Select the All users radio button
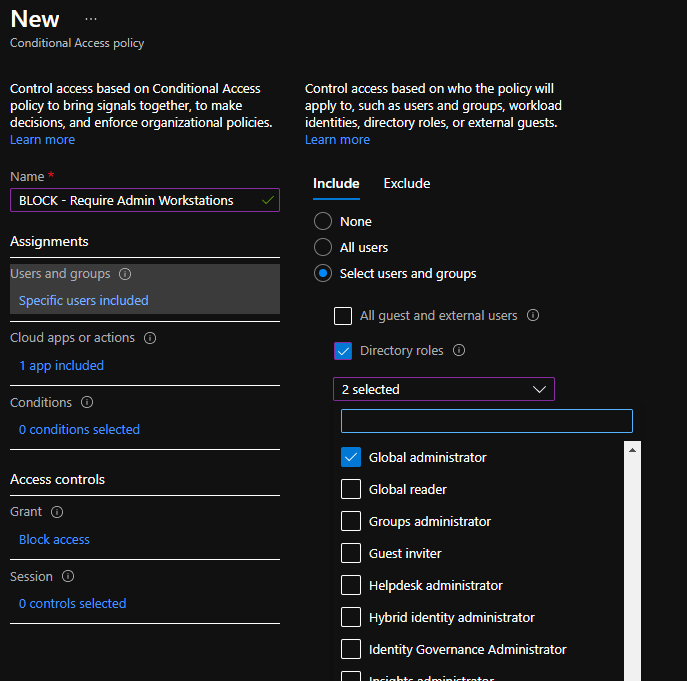The width and height of the screenshot is (687, 681). [323, 247]
